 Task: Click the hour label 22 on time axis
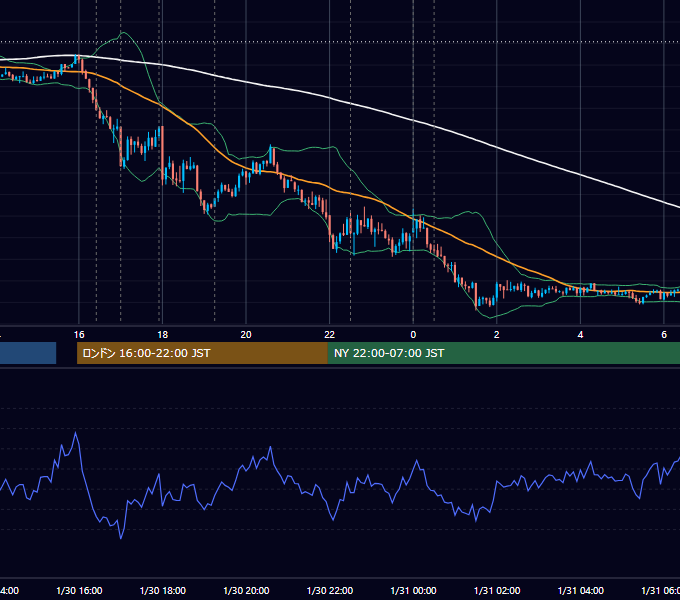pyautogui.click(x=330, y=335)
